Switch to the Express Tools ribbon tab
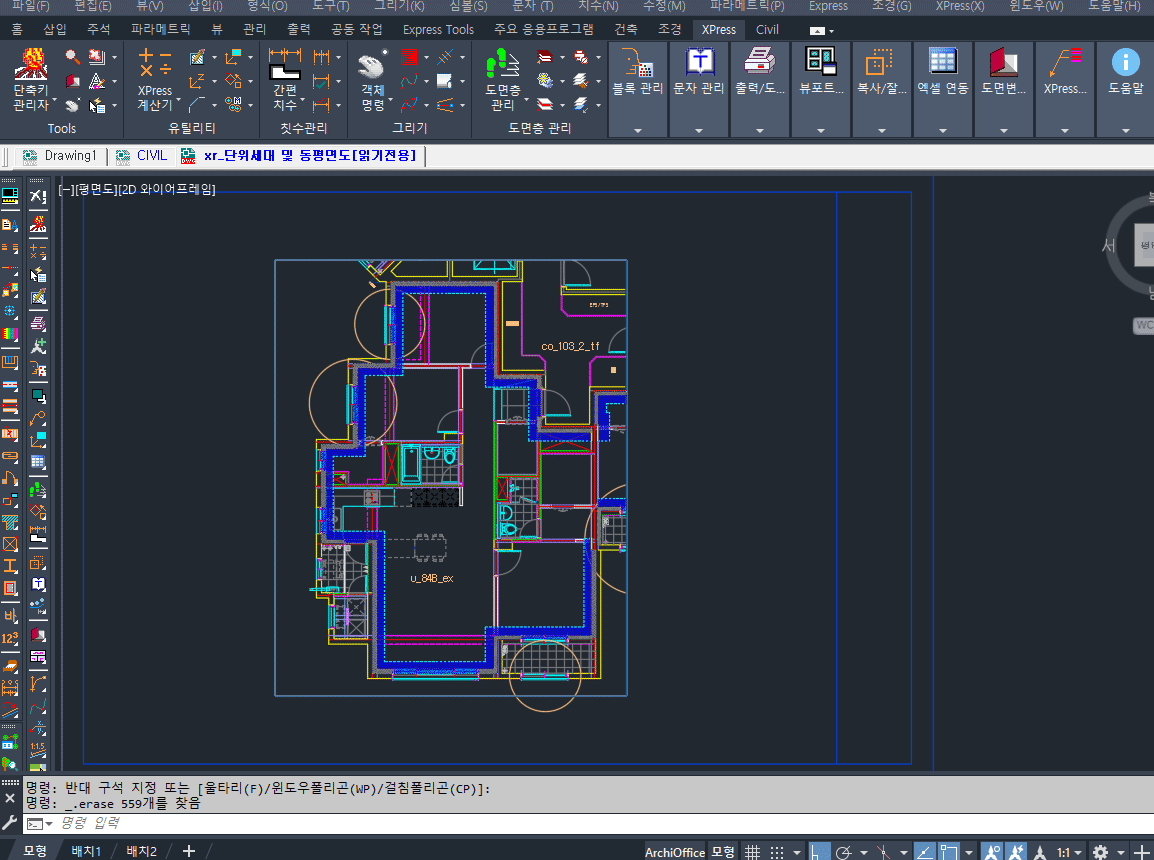Viewport: 1154px width, 860px height. (x=438, y=29)
